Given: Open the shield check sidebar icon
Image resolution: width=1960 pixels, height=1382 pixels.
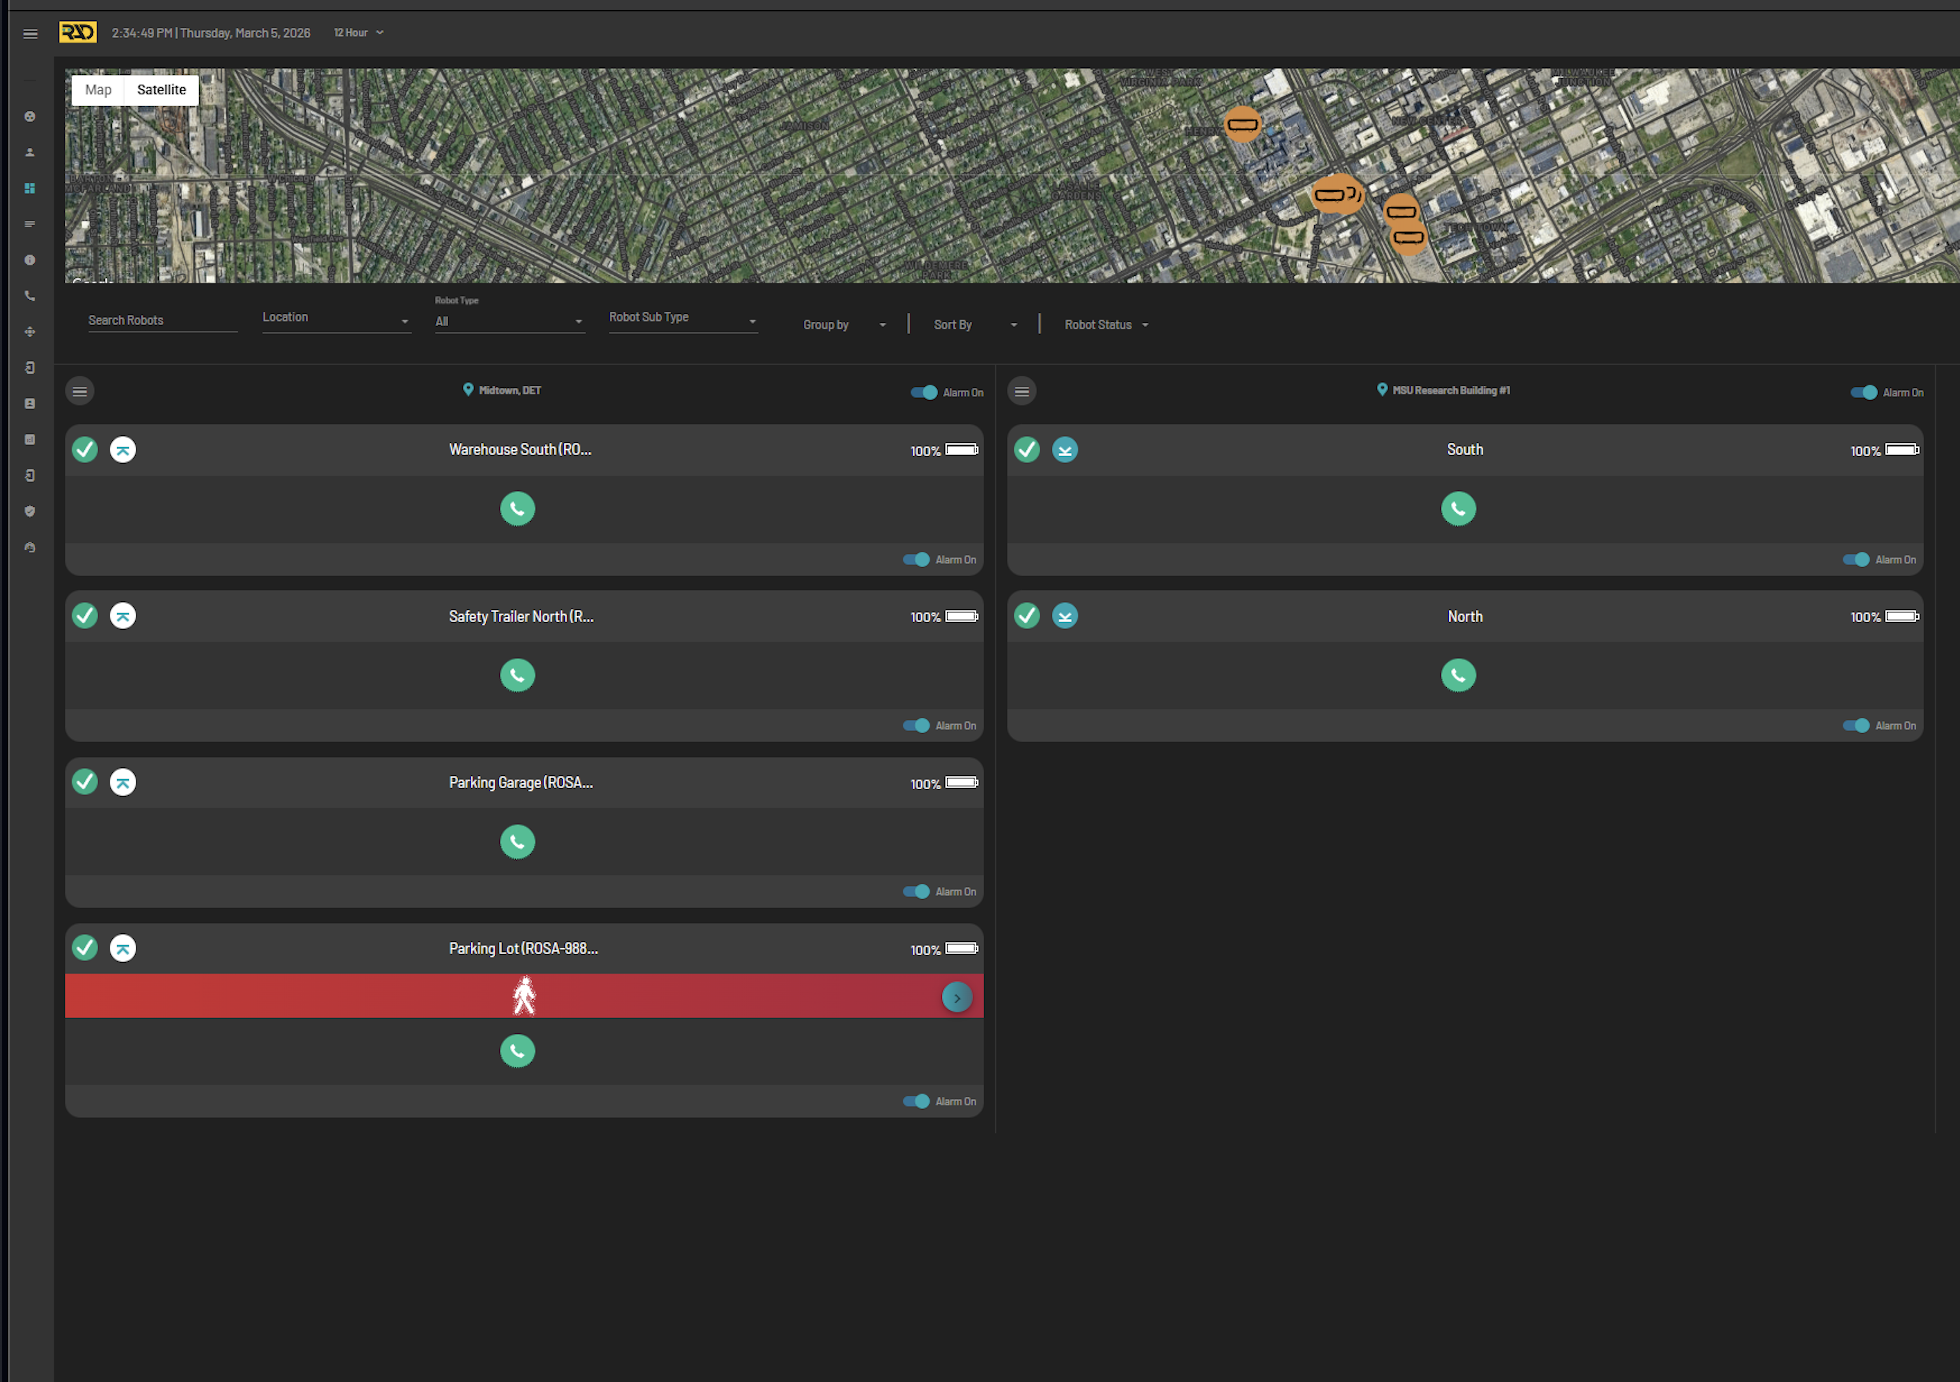Looking at the screenshot, I should (30, 511).
